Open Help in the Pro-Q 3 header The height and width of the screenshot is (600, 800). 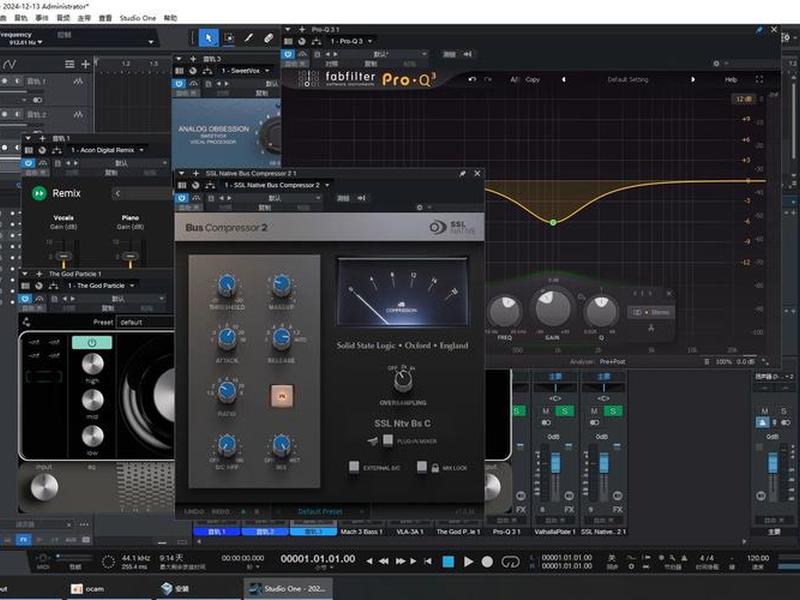[731, 80]
